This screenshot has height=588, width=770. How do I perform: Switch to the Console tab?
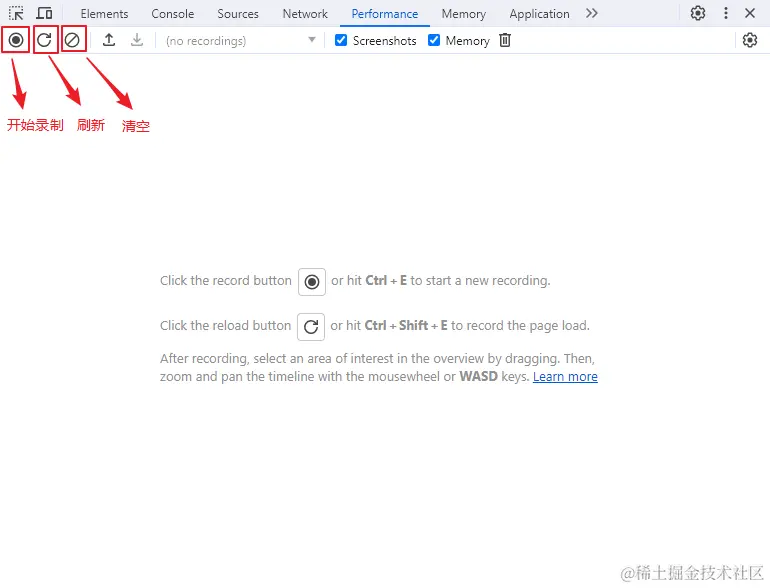172,14
